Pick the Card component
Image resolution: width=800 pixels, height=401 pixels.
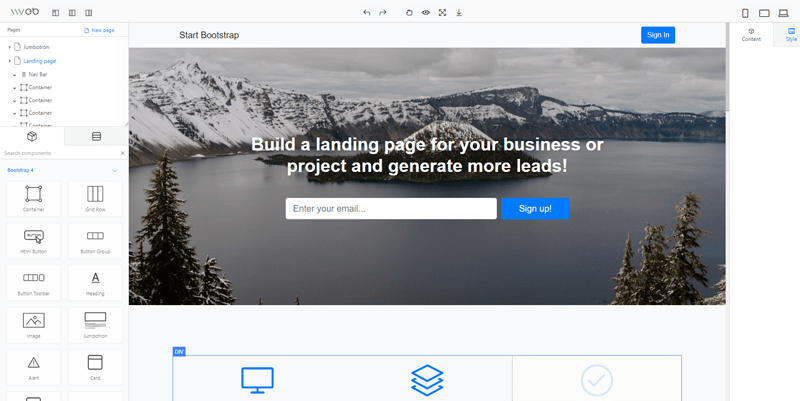pos(95,367)
